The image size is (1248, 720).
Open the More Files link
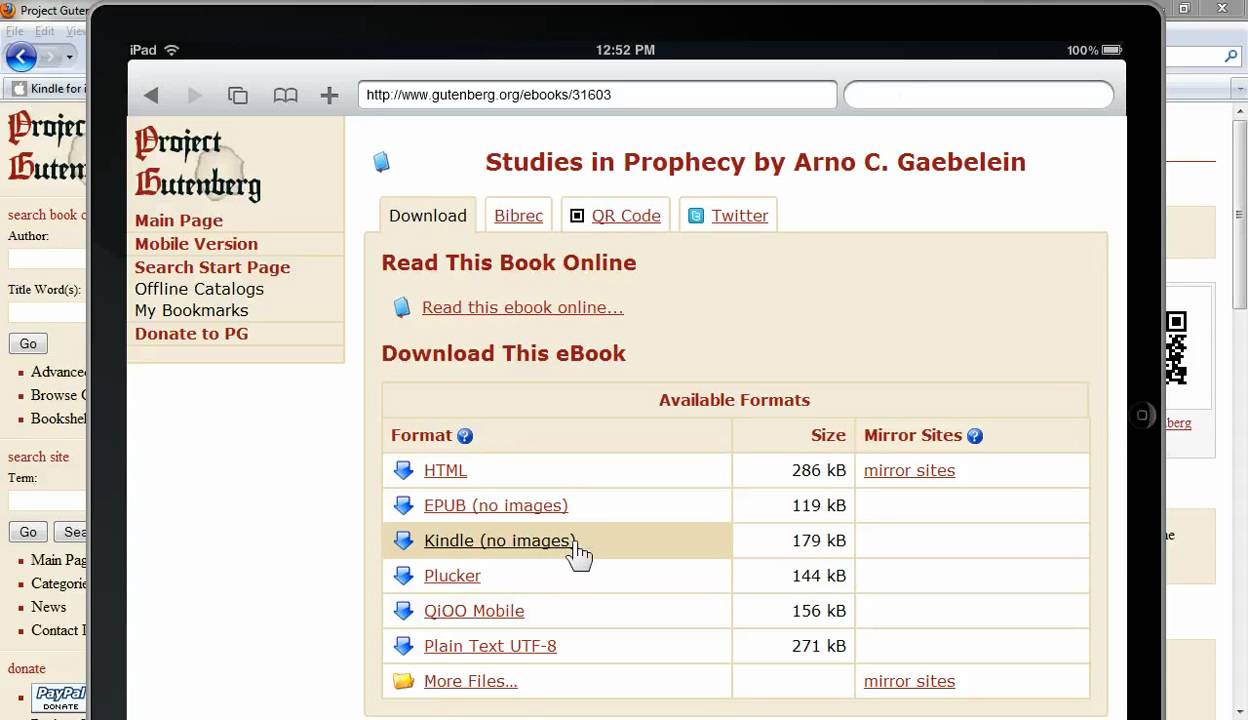470,681
